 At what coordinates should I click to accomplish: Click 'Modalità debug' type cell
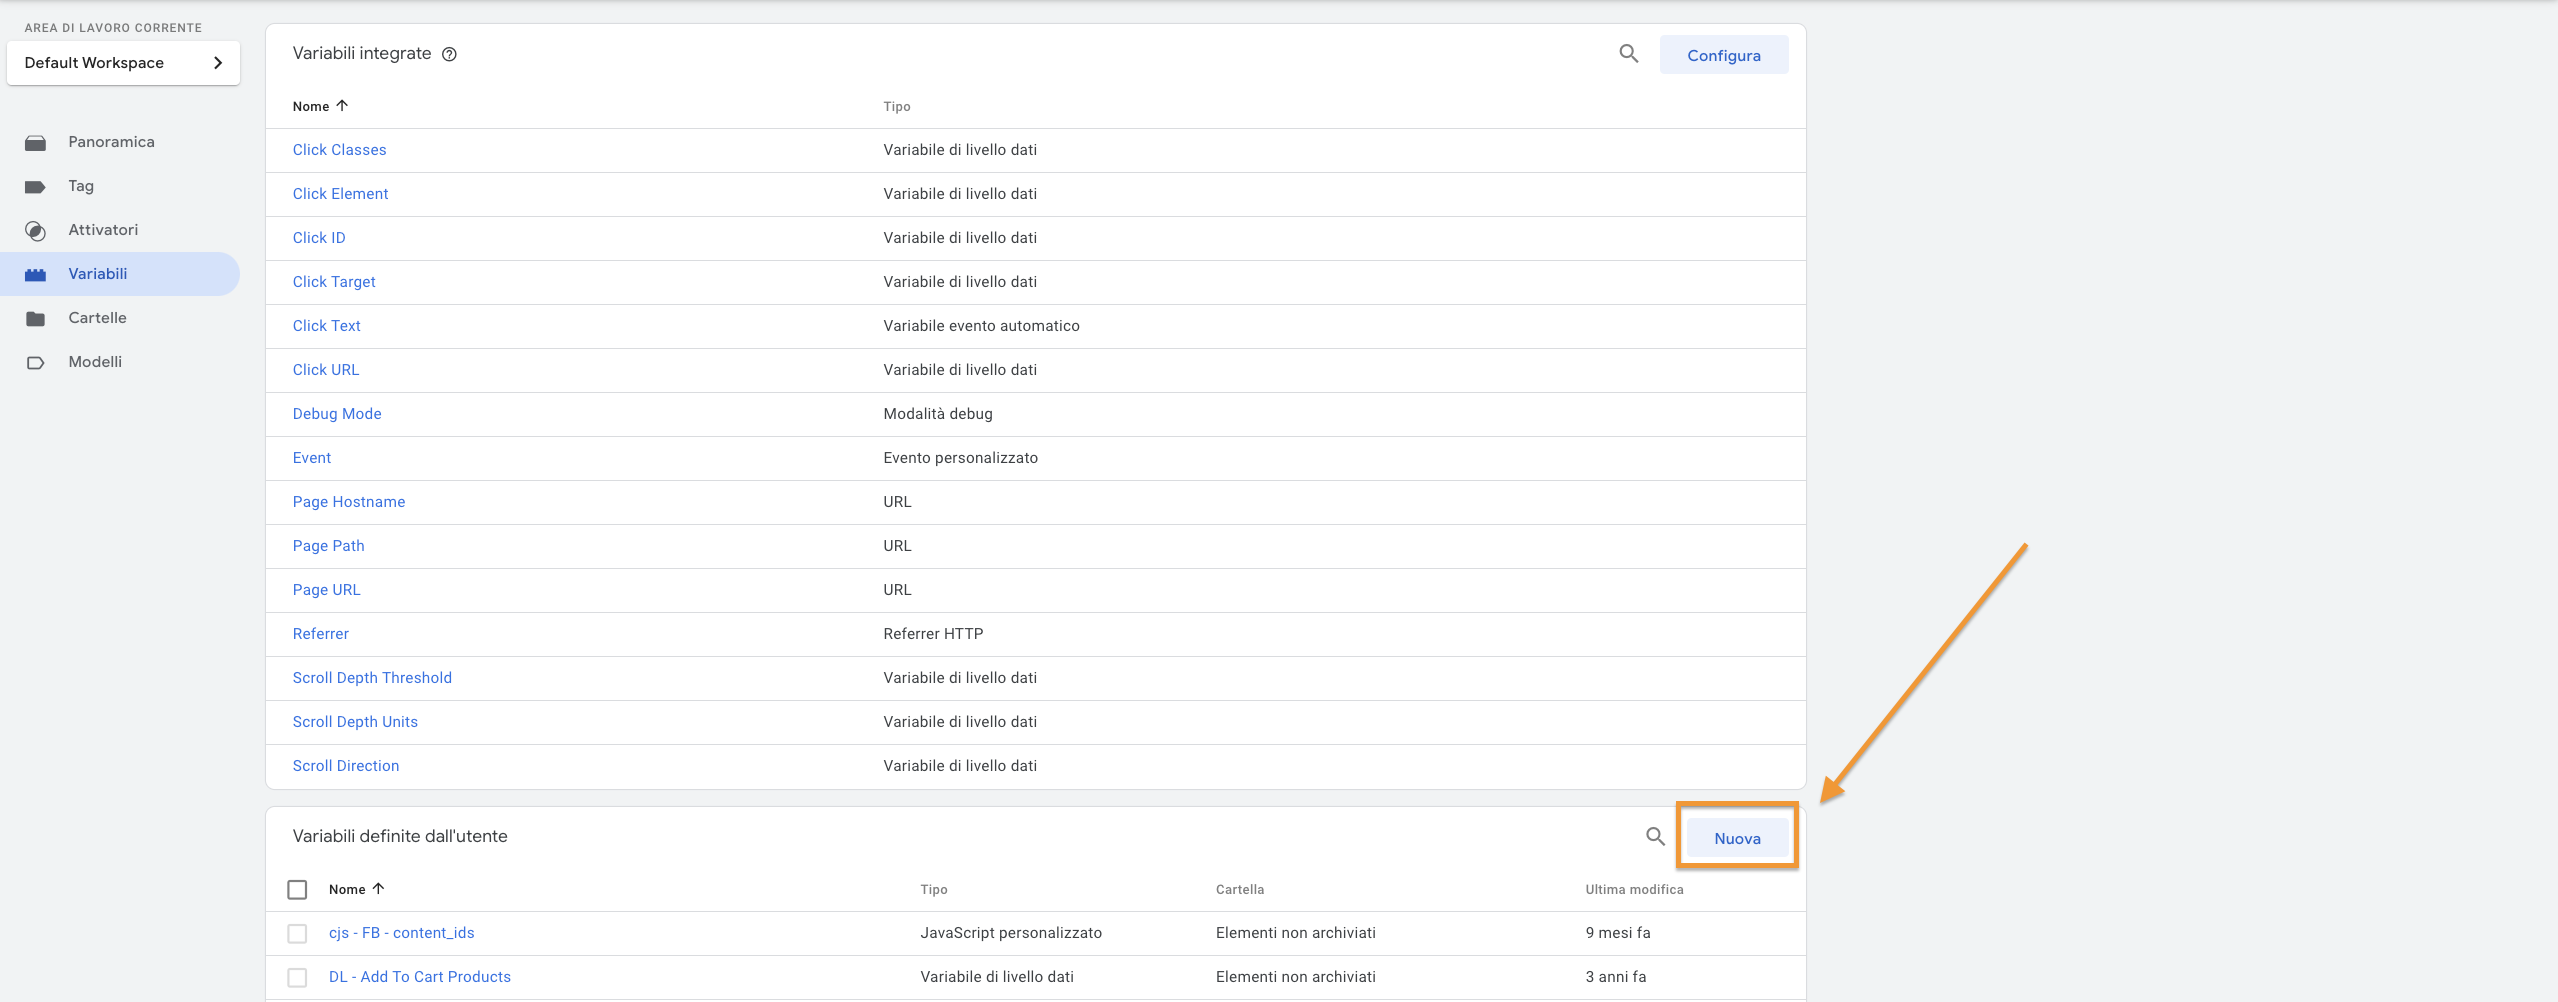coord(938,414)
